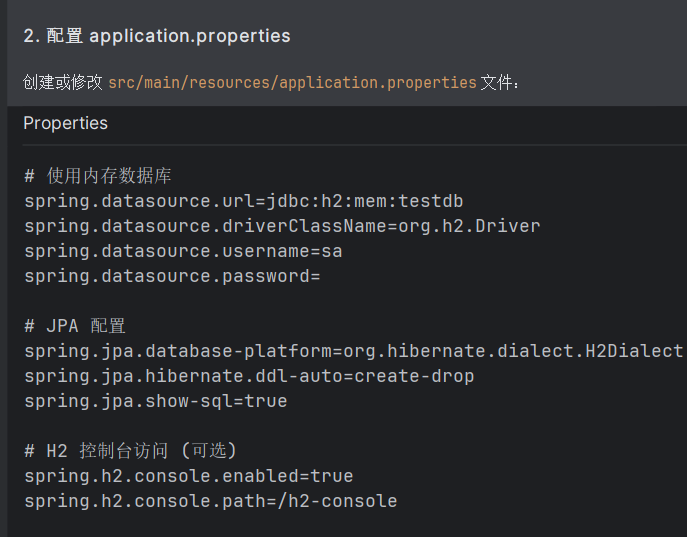Click the spring.datasource.username=sa line
Viewport: 687px width, 537px height.
click(x=183, y=251)
